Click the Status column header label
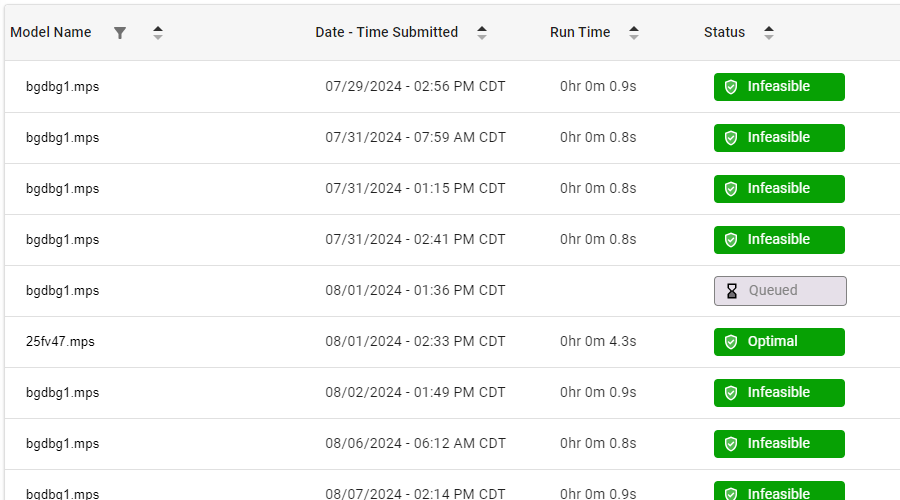The width and height of the screenshot is (900, 500). pyautogui.click(x=724, y=32)
